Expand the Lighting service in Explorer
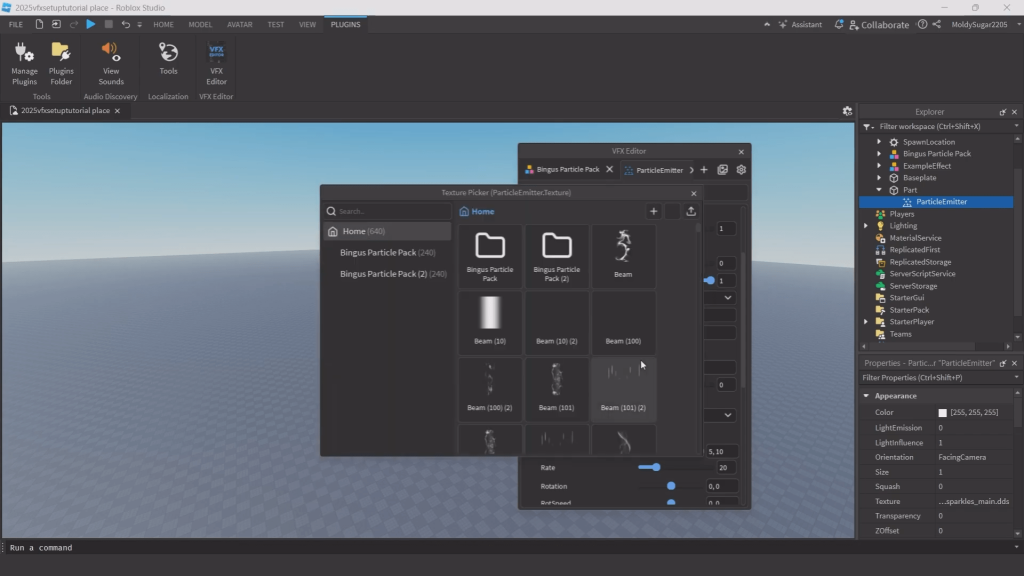 pyautogui.click(x=867, y=226)
